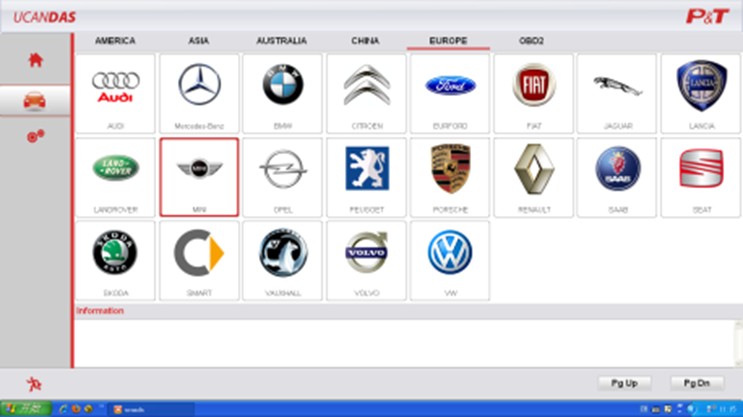Click the Pg Up button

pyautogui.click(x=625, y=383)
